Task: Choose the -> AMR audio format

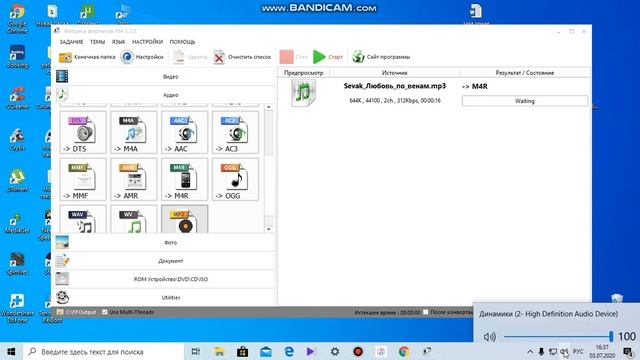Action: [134, 180]
